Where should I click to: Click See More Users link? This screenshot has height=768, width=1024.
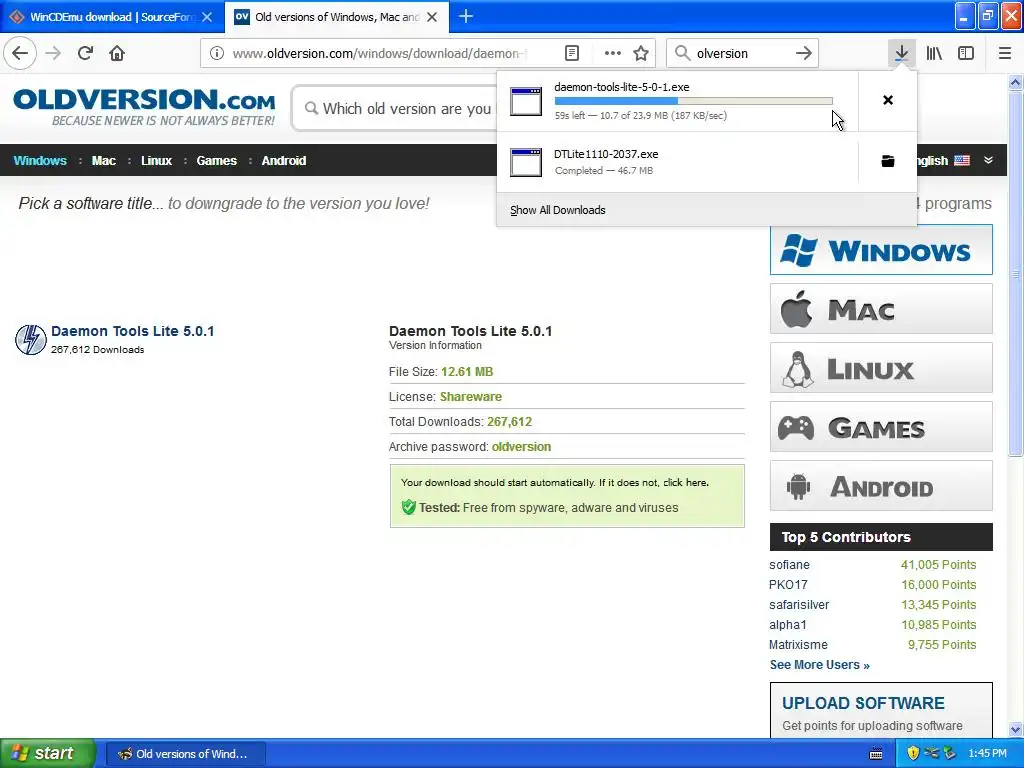[x=820, y=665]
